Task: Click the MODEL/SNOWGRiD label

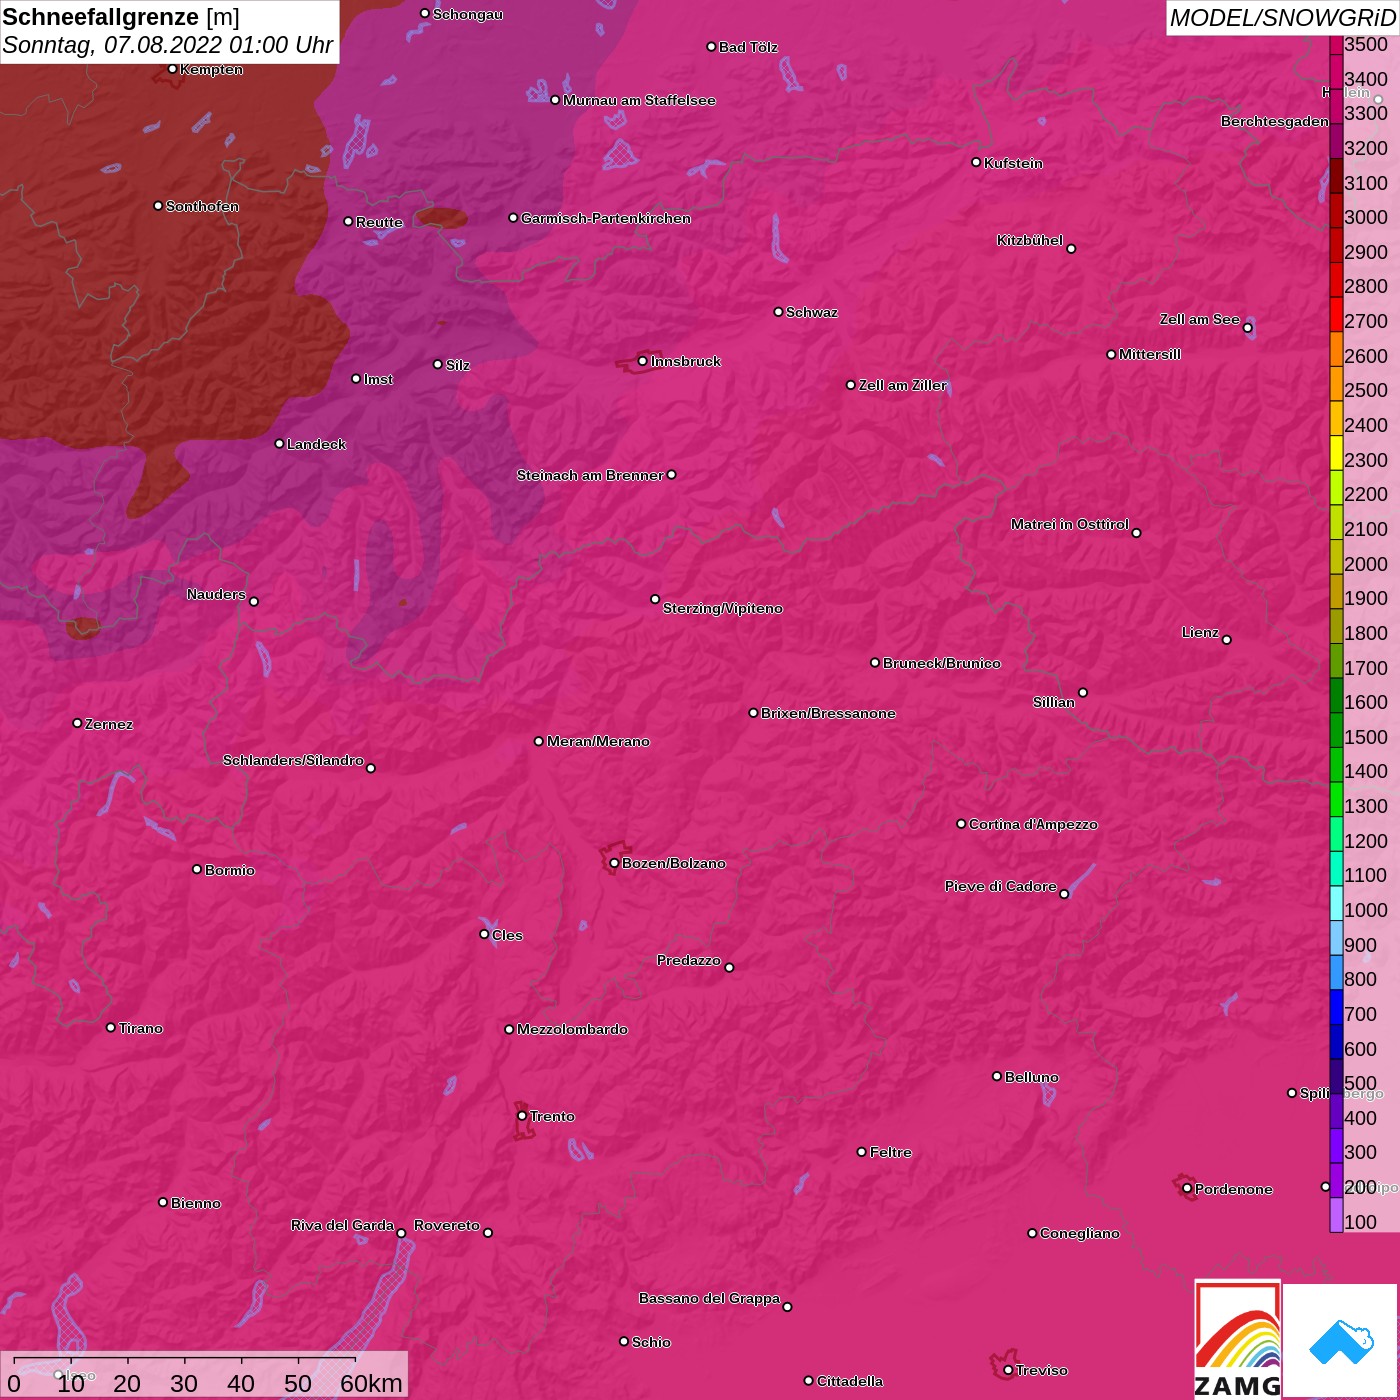Action: coord(1281,18)
